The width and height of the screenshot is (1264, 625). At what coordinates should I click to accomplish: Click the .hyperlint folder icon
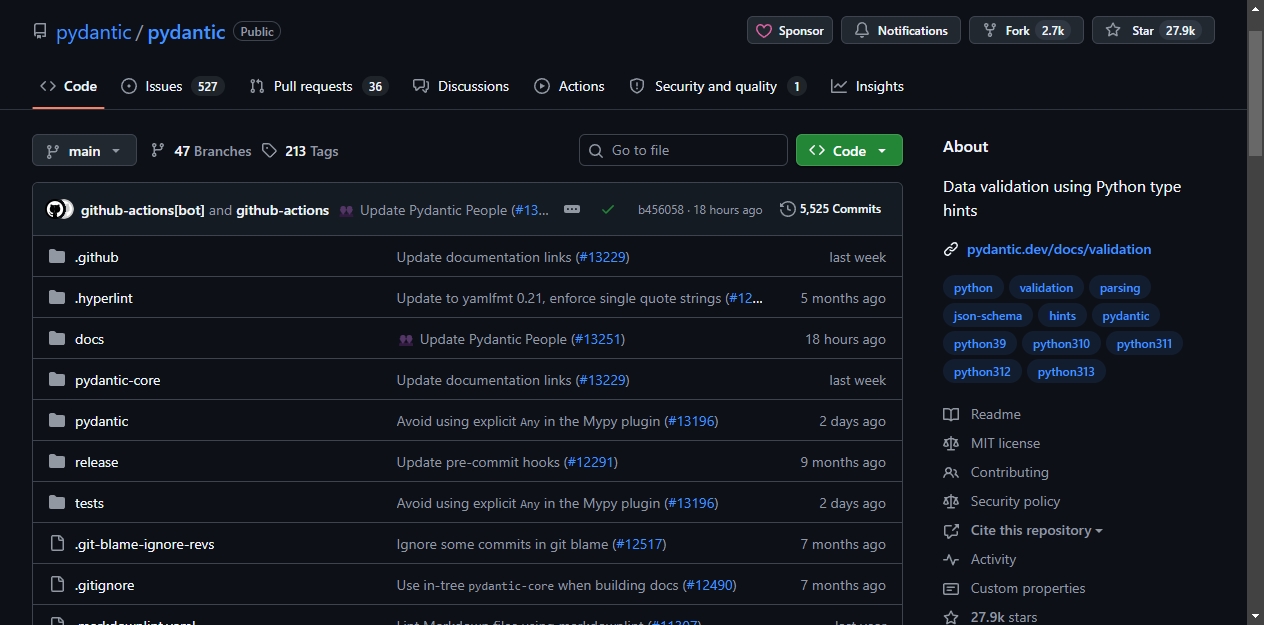coord(57,298)
